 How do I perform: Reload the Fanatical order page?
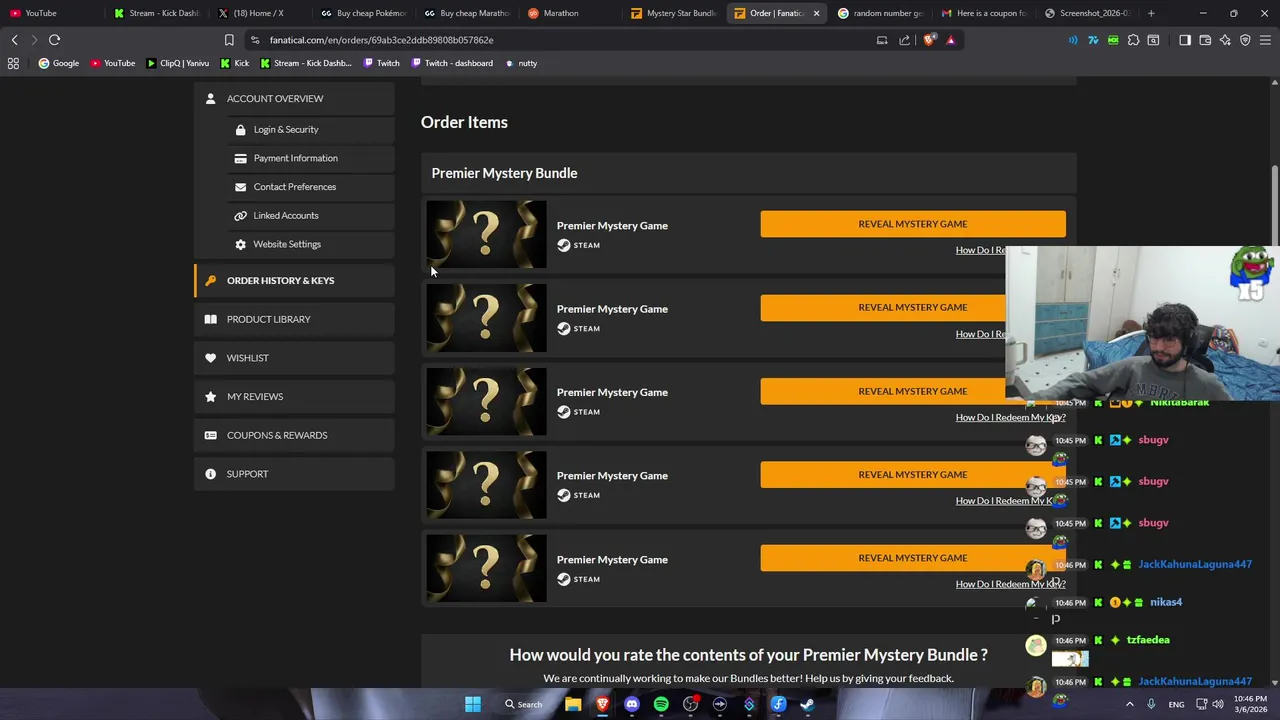[54, 40]
